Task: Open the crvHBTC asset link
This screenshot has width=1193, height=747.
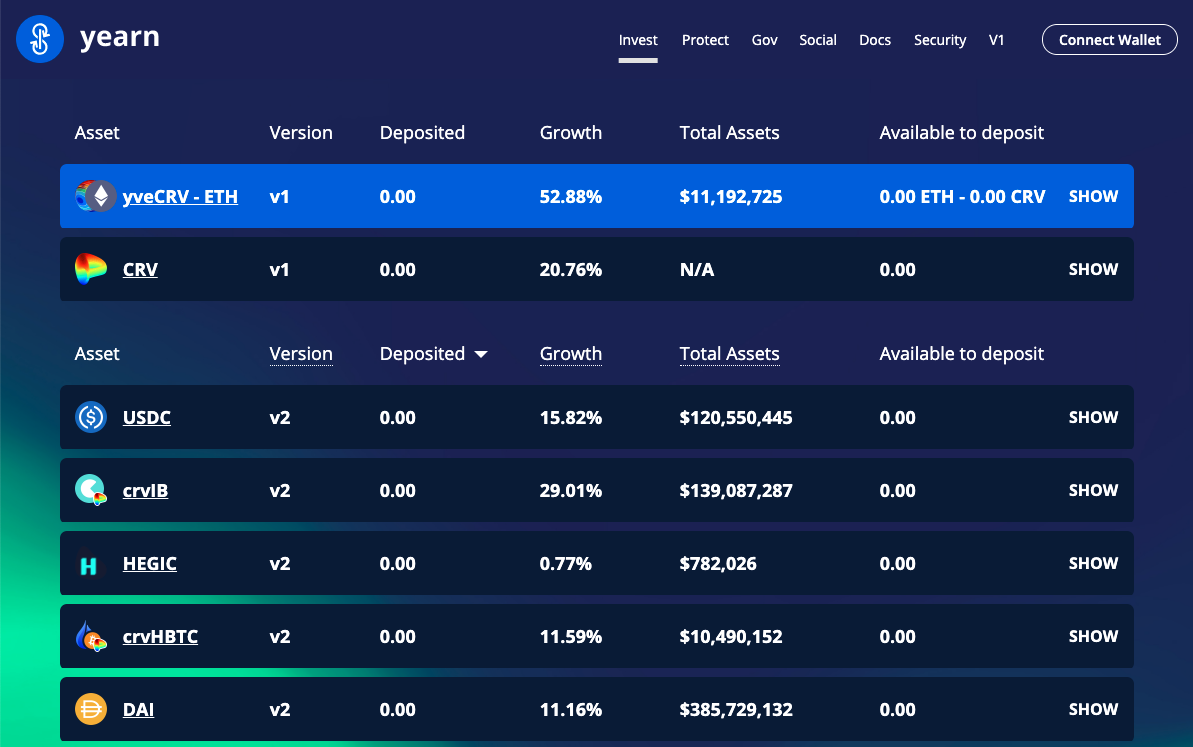Action: pos(160,636)
